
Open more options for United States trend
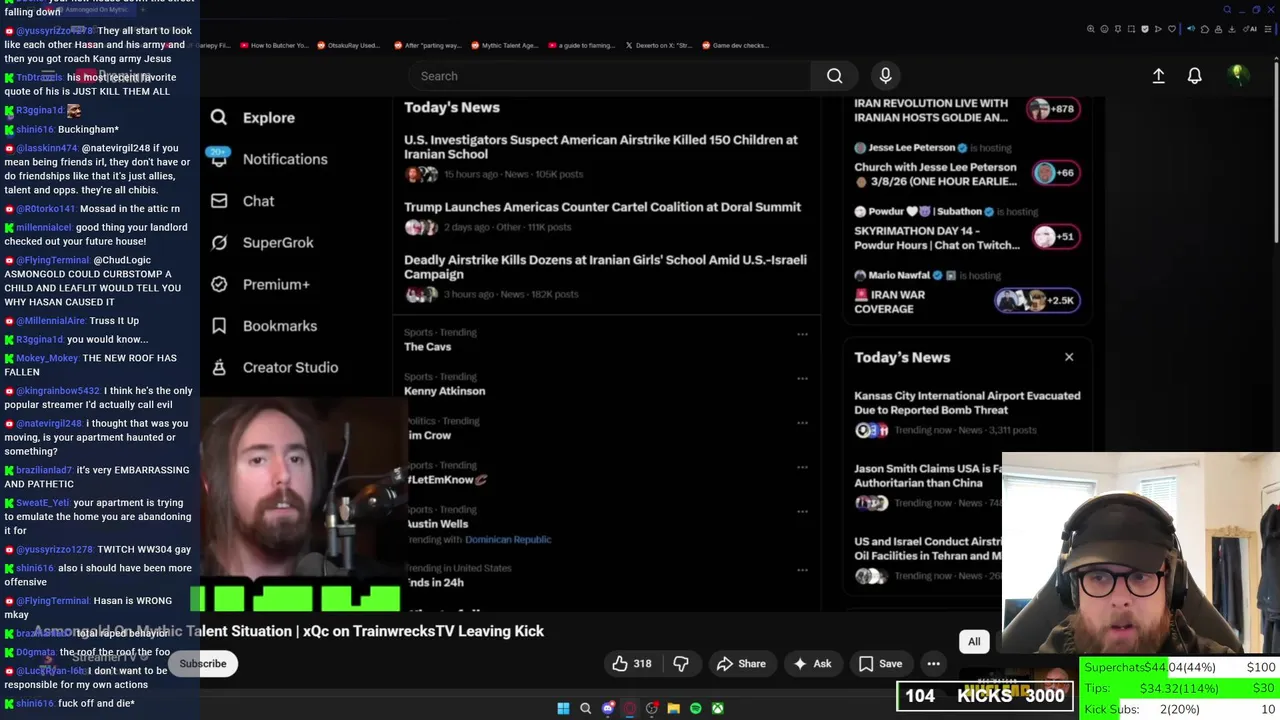[802, 570]
